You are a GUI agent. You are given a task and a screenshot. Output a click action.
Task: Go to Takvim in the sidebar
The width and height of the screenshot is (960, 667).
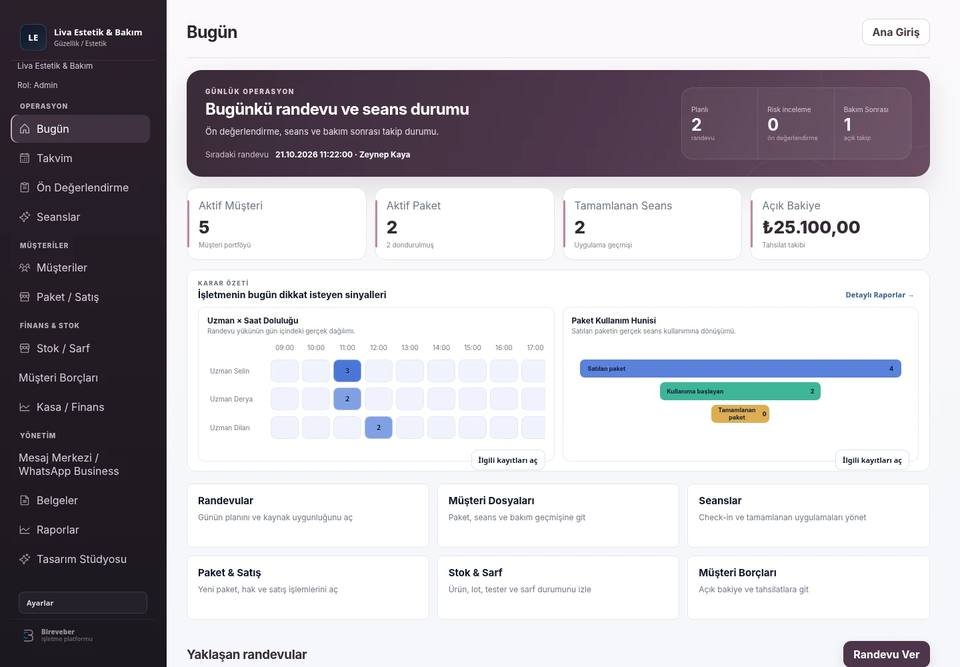[x=80, y=159]
